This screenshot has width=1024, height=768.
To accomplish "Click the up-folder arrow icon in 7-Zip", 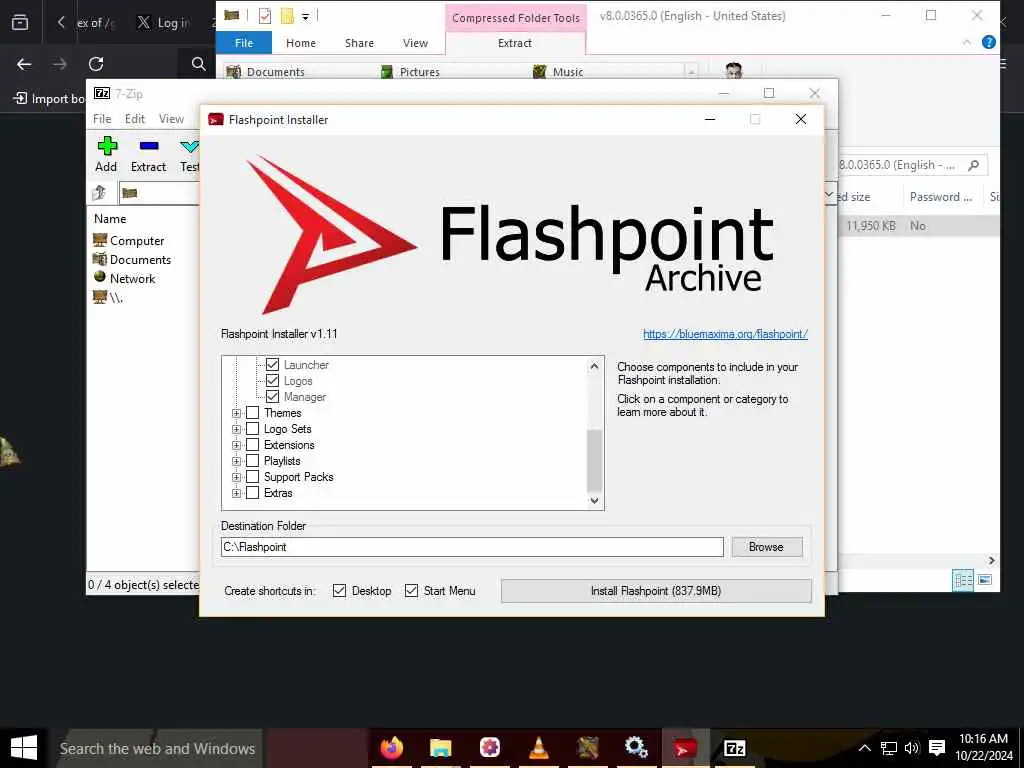I will pos(99,193).
